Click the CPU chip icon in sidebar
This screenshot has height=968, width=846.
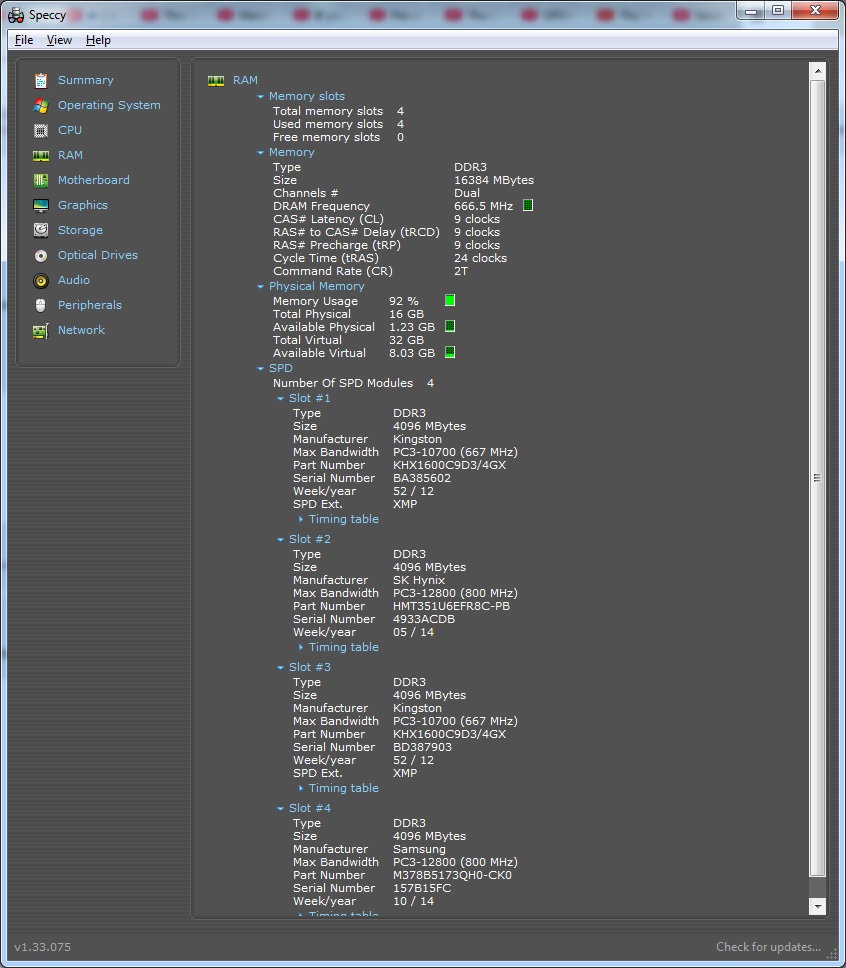click(41, 130)
